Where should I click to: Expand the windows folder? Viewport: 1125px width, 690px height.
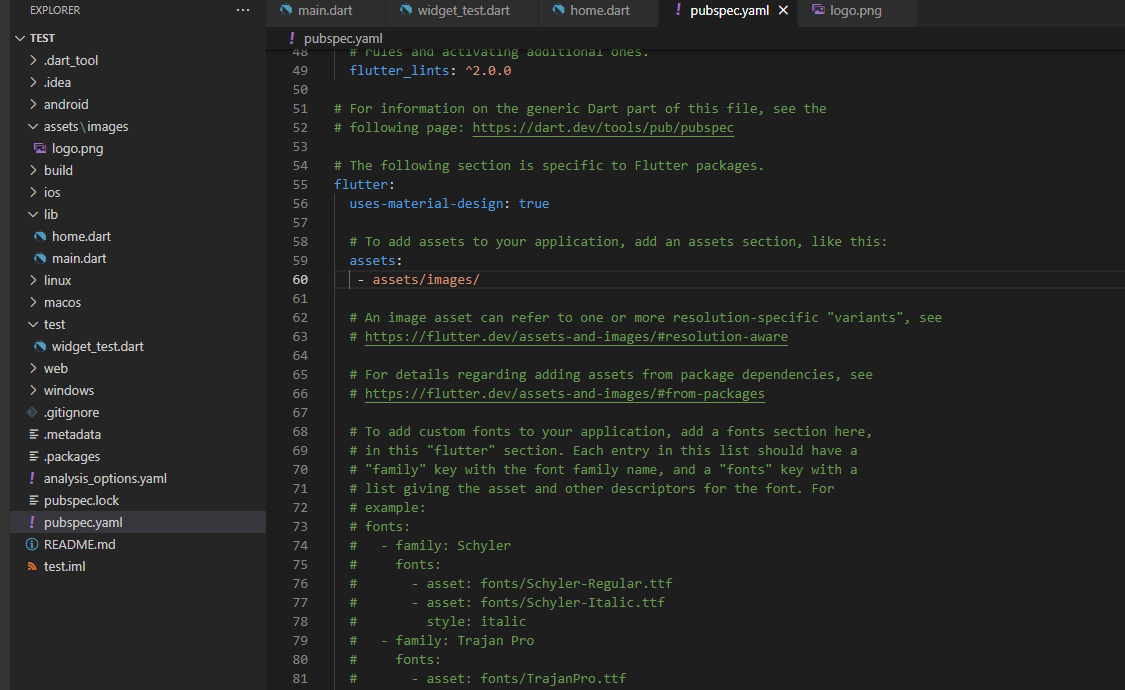[33, 390]
